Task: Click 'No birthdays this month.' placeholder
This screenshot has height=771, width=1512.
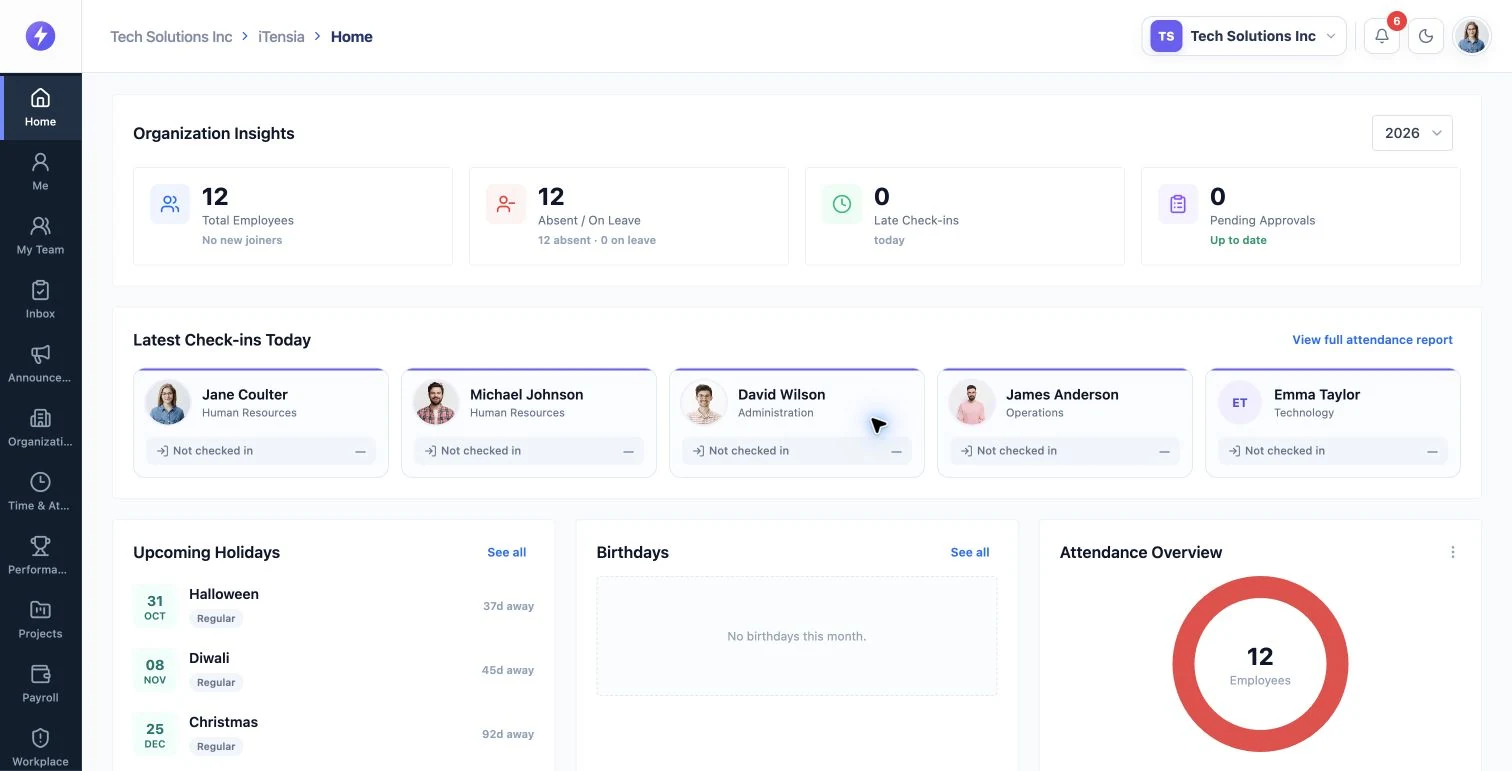Action: click(797, 636)
